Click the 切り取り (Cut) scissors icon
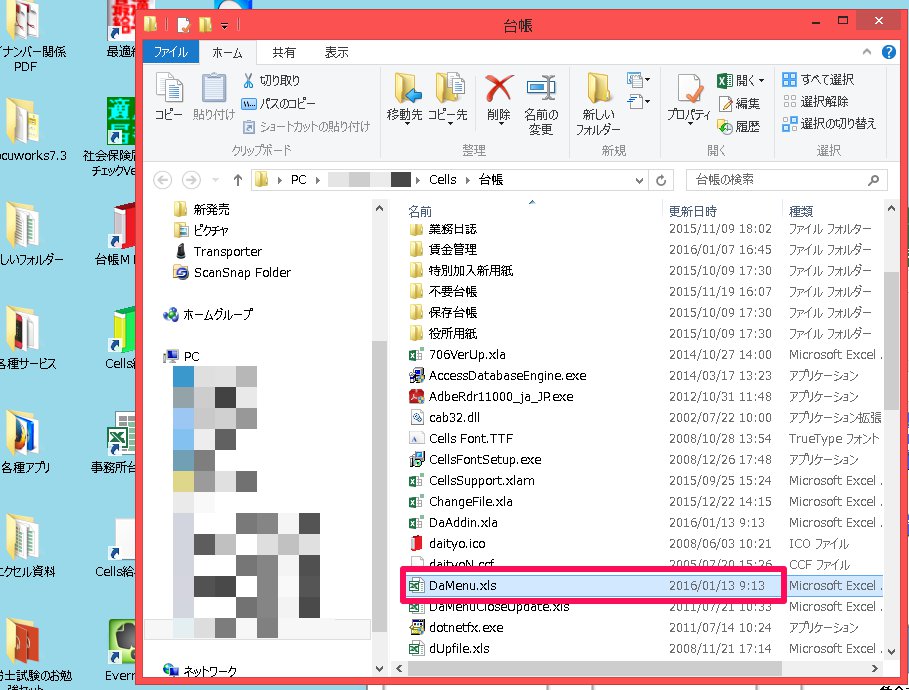This screenshot has height=690, width=909. click(249, 80)
